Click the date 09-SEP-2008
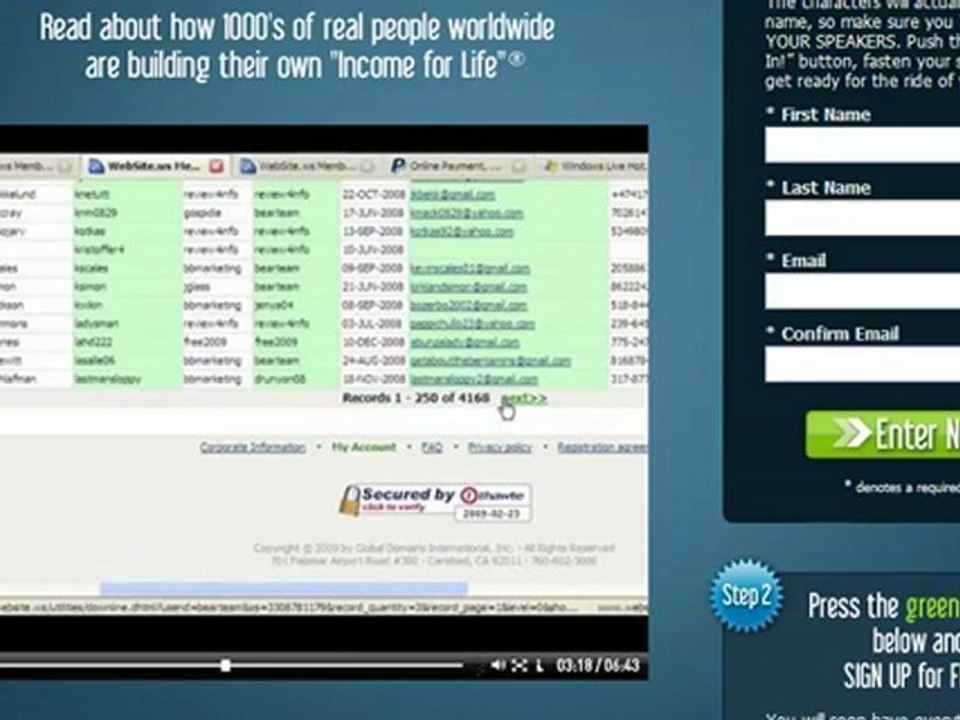The height and width of the screenshot is (720, 960). 373,268
